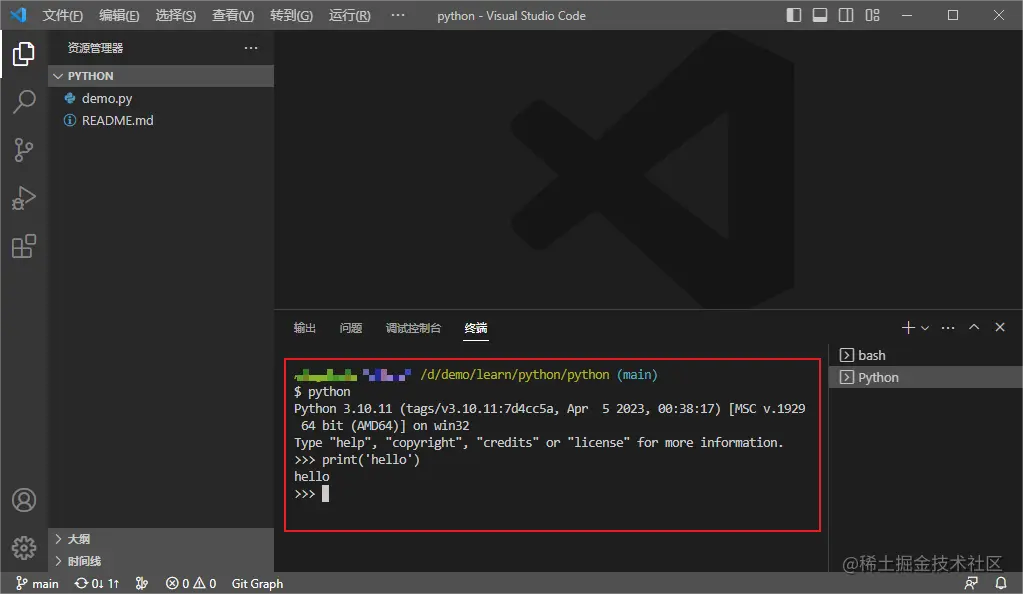Toggle bottom panel layout icon

coord(820,15)
